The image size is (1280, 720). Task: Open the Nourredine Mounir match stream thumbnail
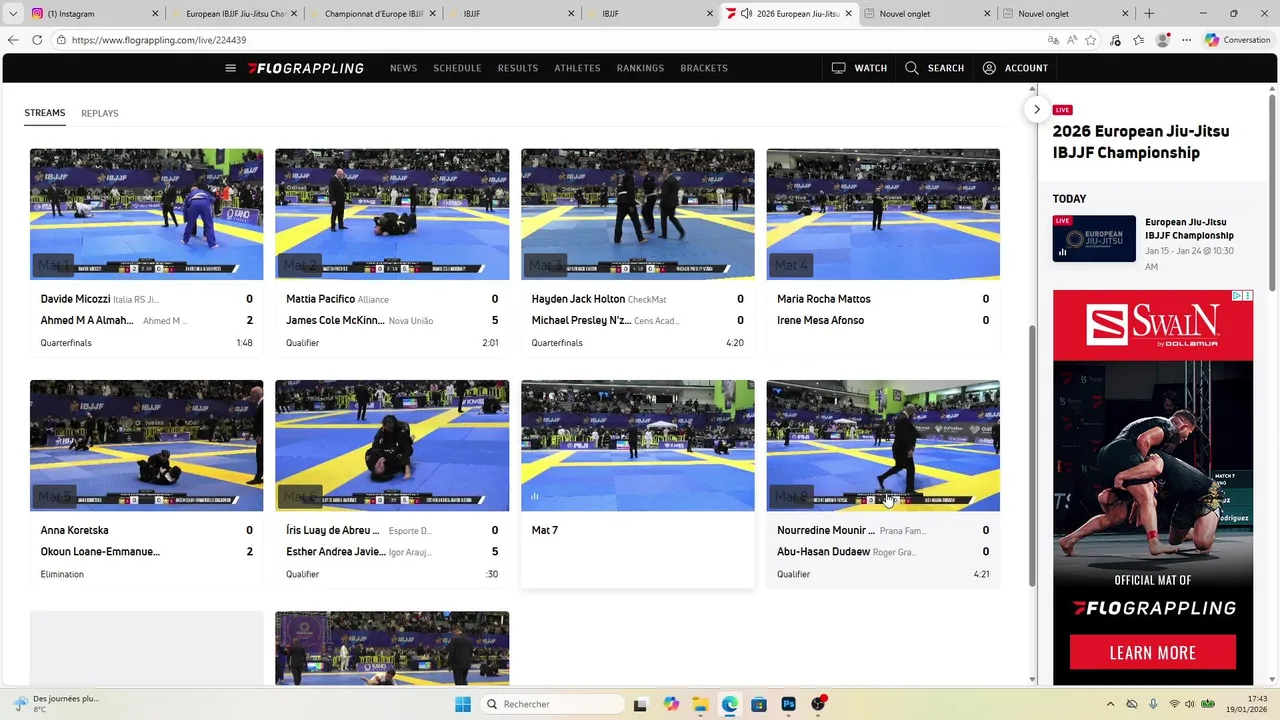(883, 445)
